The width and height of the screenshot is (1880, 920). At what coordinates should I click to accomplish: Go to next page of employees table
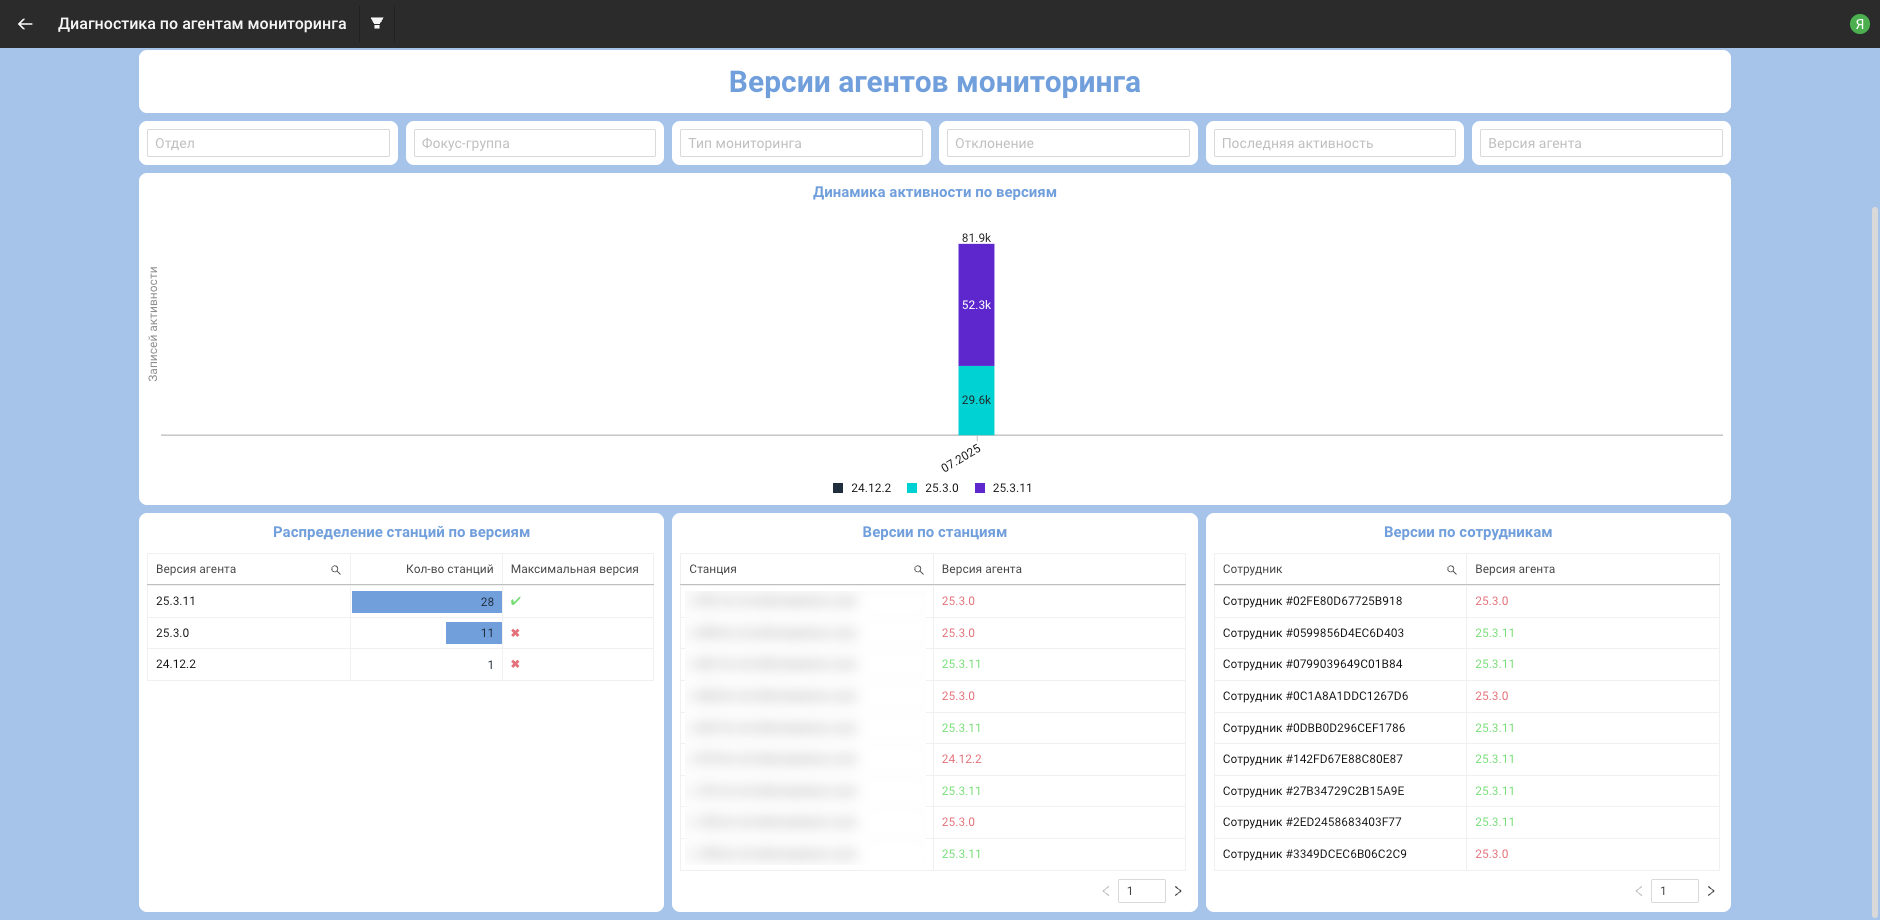1711,891
